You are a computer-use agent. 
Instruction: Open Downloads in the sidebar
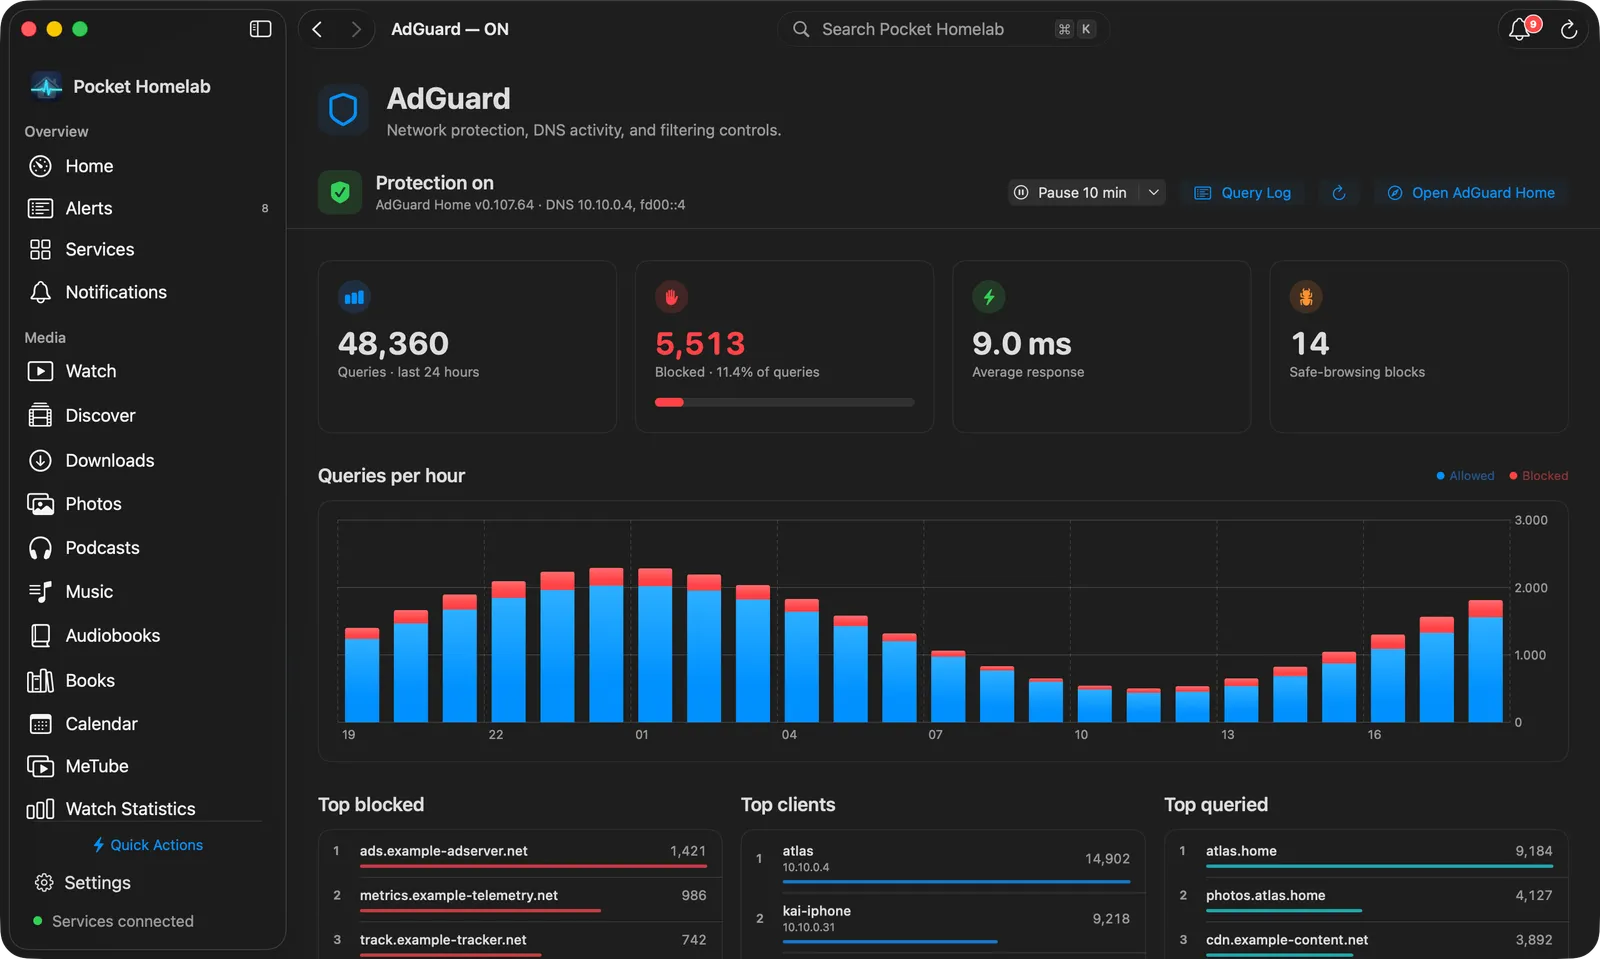(x=148, y=461)
